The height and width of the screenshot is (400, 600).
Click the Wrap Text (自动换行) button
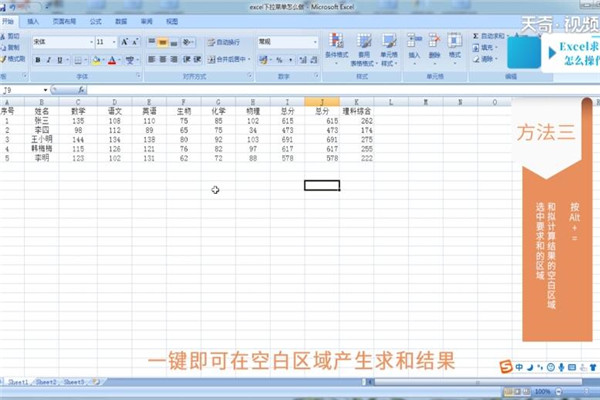[x=224, y=42]
